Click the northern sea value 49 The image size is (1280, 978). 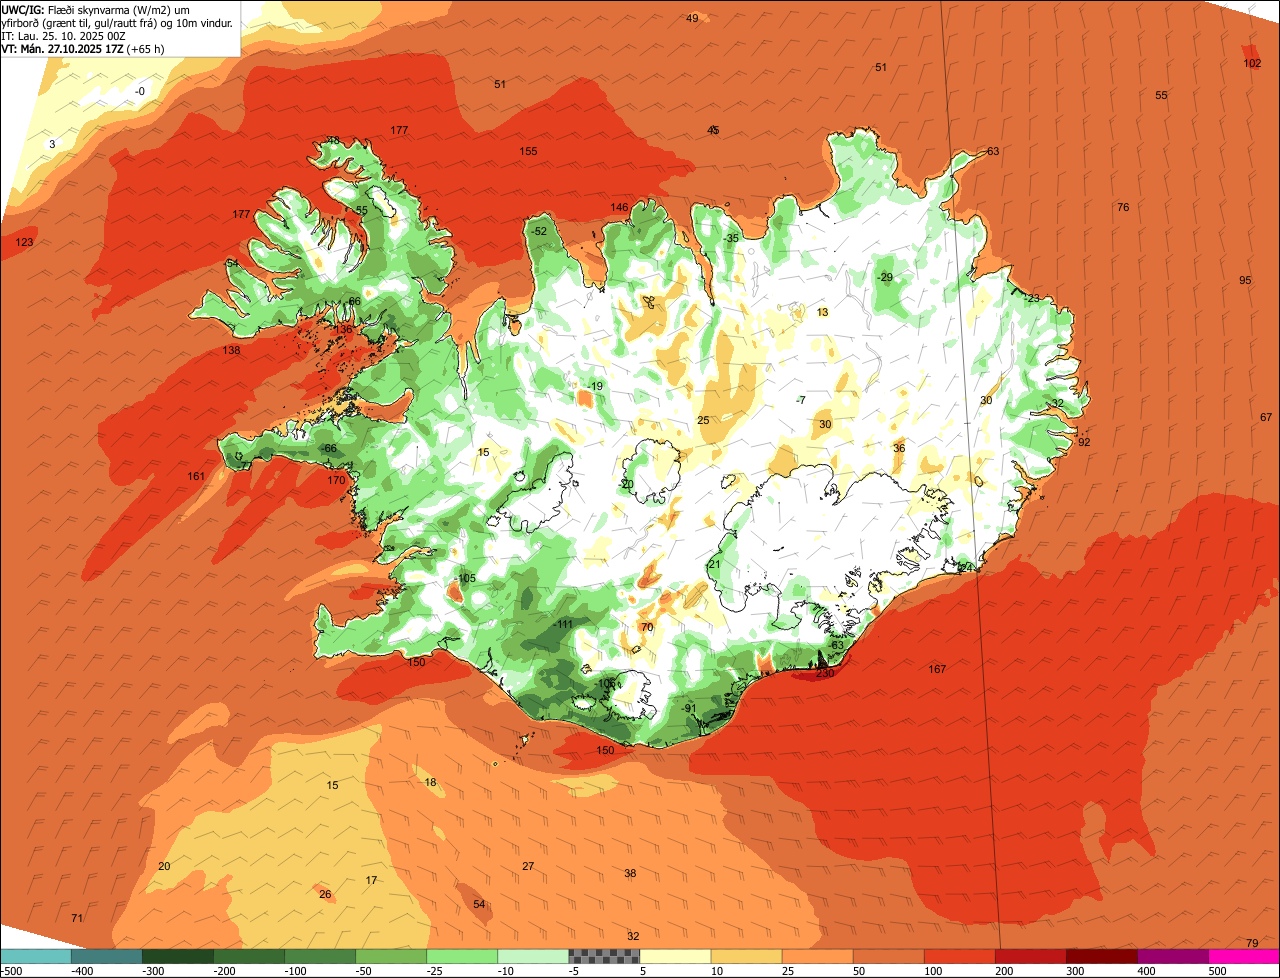pos(692,18)
